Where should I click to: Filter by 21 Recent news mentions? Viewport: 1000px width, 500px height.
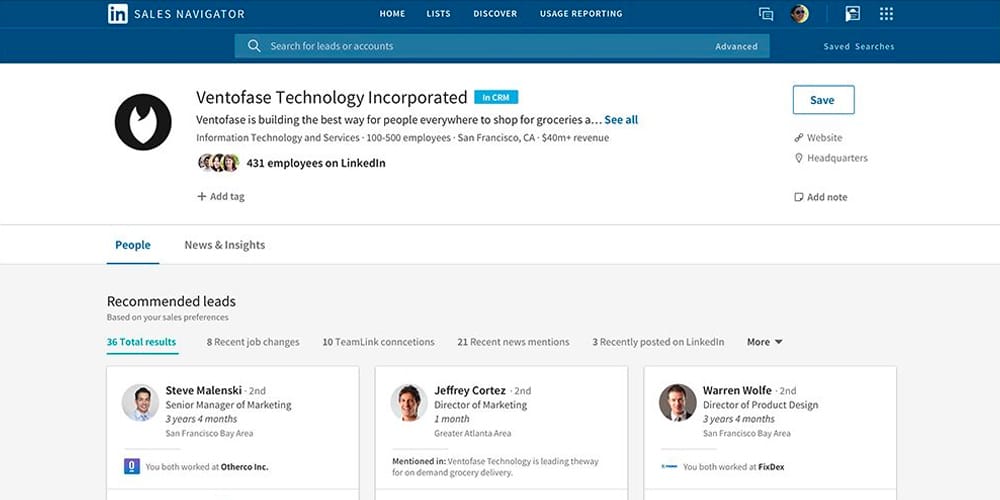point(513,342)
